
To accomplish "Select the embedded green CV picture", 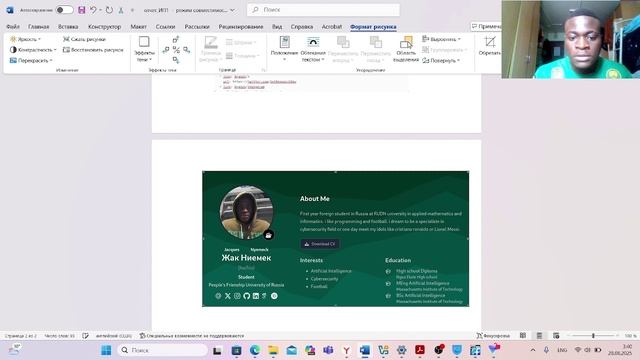I will (336, 239).
